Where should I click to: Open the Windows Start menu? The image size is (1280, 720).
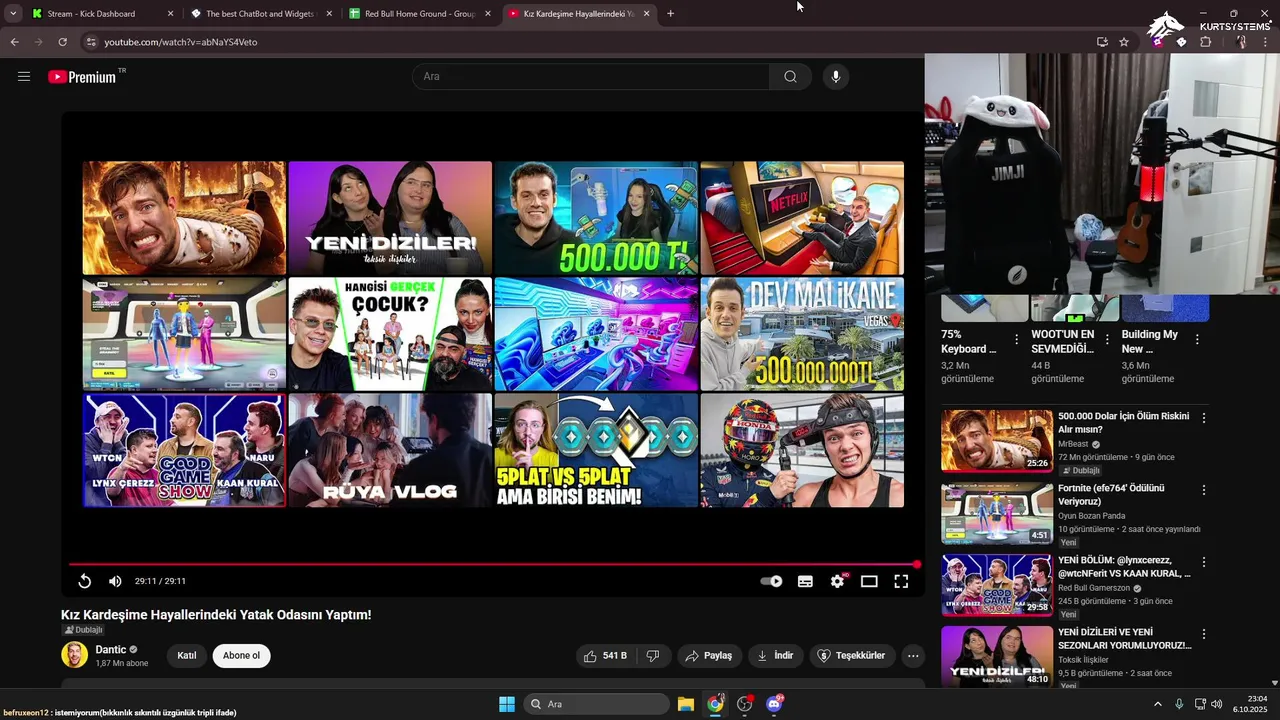(507, 704)
